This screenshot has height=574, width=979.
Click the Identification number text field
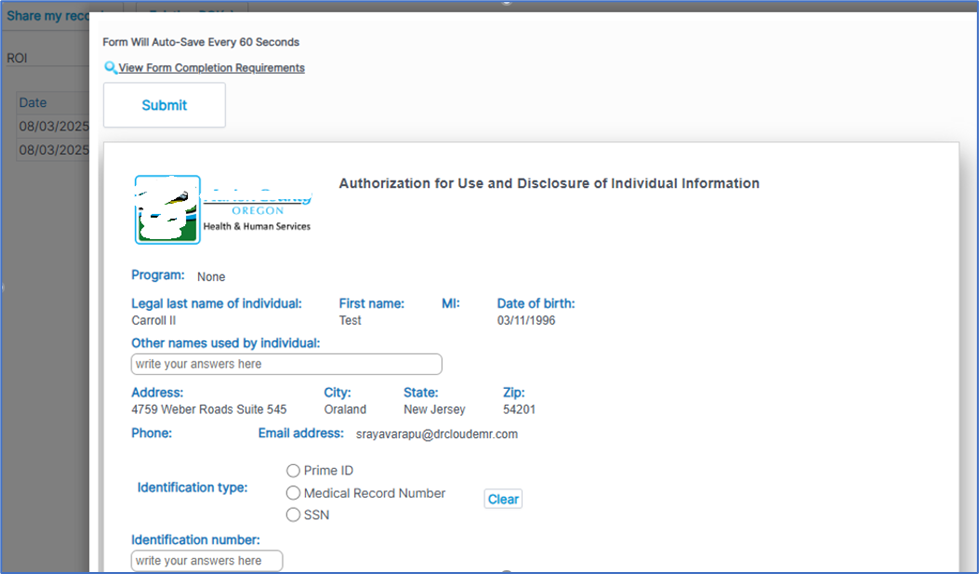point(207,561)
